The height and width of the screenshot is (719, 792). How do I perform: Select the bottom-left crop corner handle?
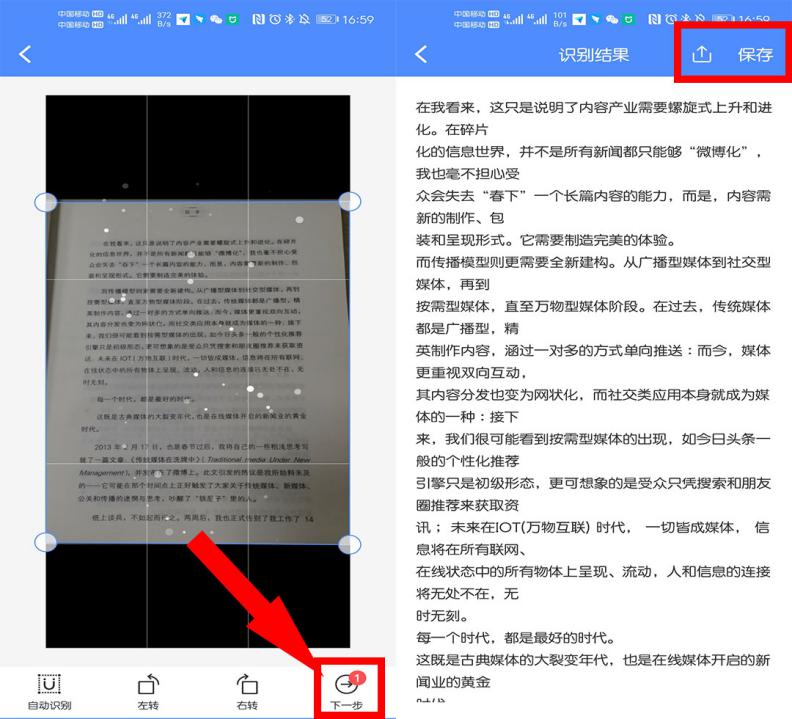(x=46, y=543)
